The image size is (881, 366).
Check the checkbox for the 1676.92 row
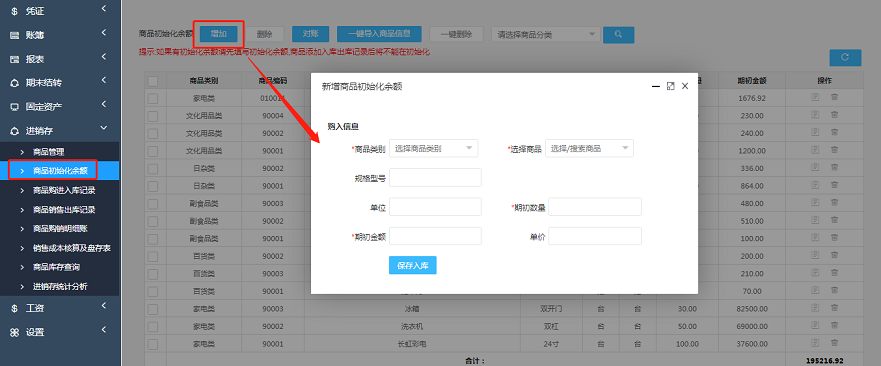tap(153, 98)
